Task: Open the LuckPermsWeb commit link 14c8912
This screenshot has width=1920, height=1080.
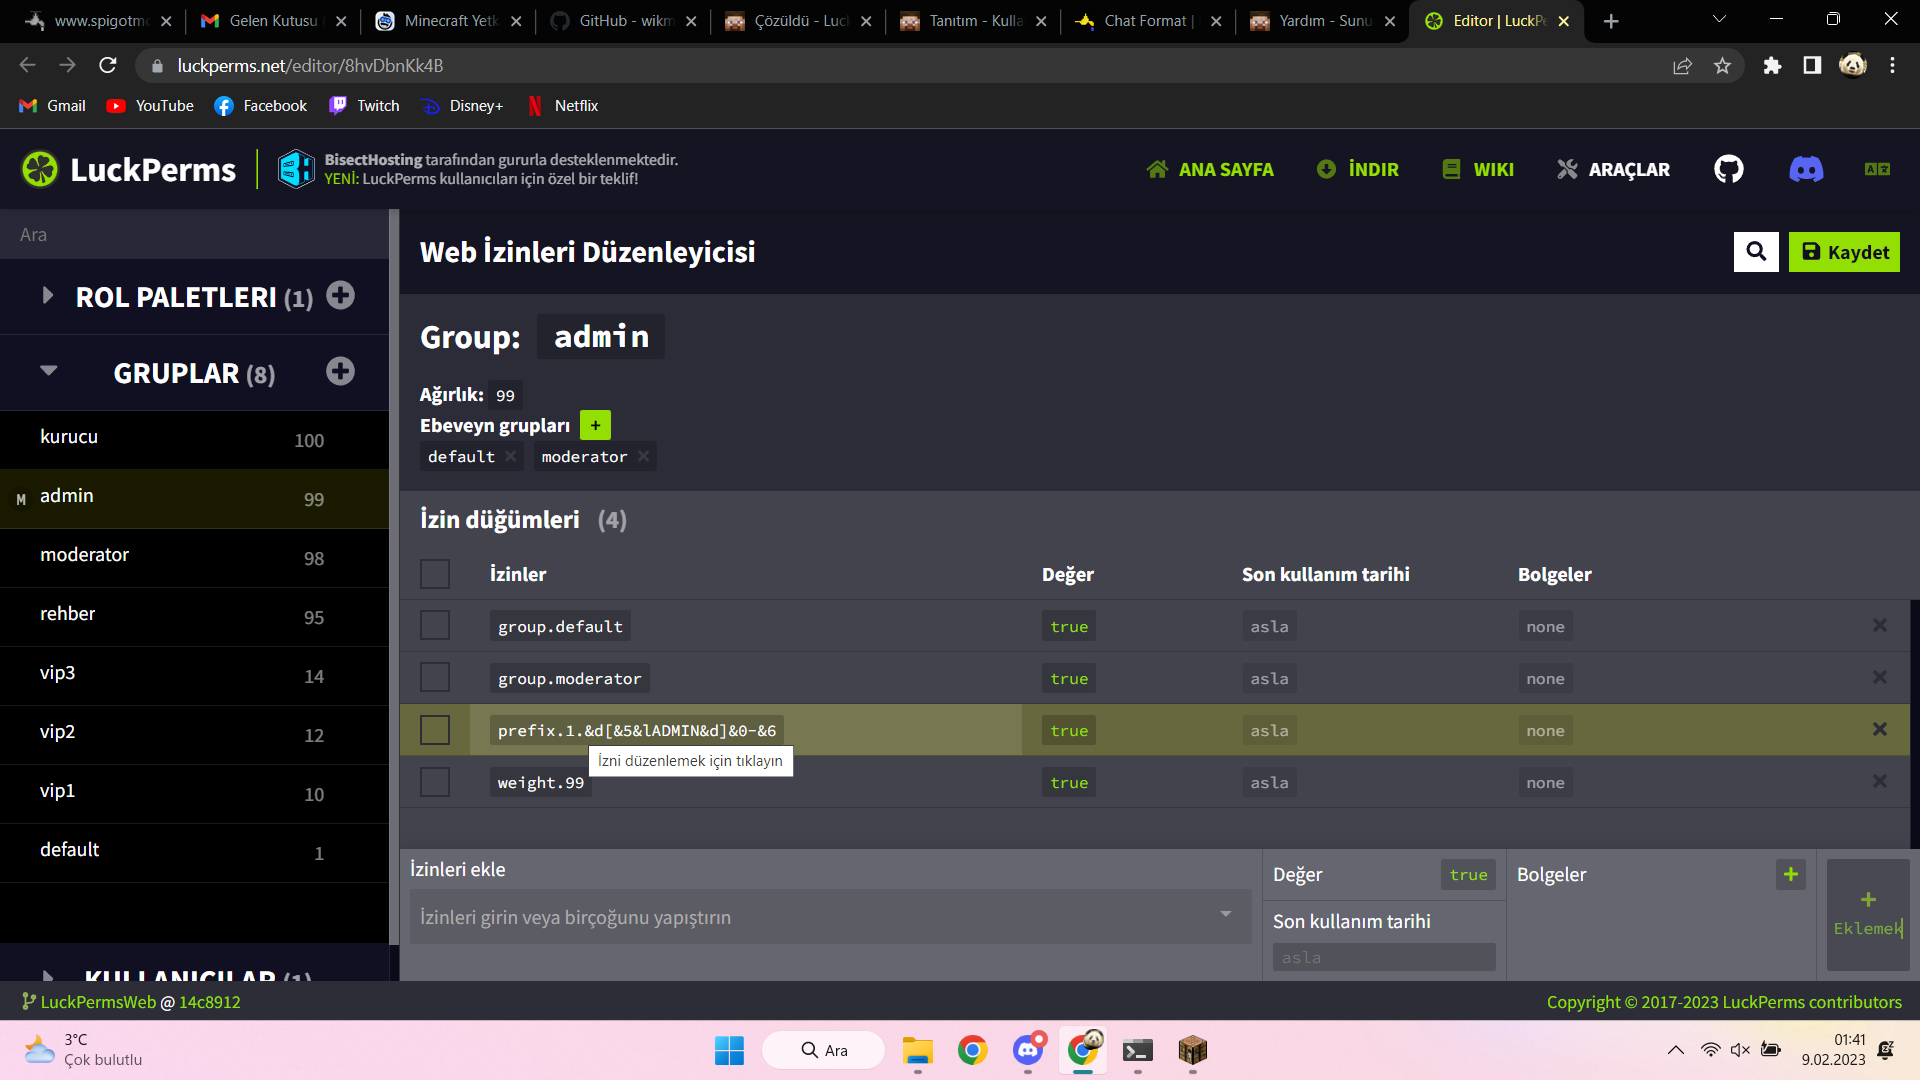Action: coord(210,1002)
